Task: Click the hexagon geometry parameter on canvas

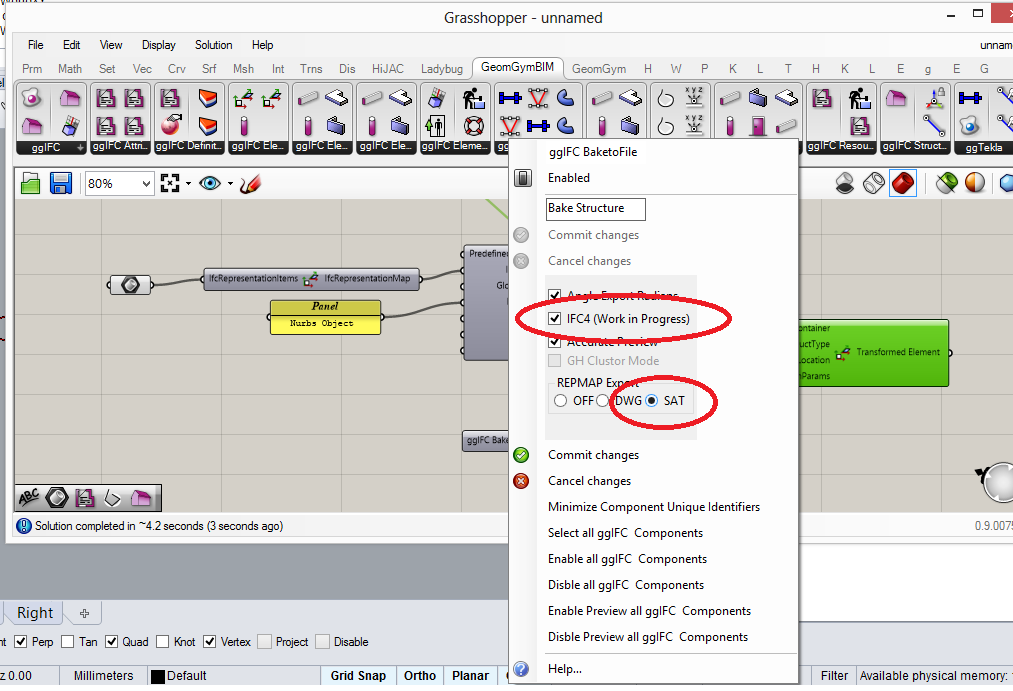Action: pyautogui.click(x=130, y=284)
